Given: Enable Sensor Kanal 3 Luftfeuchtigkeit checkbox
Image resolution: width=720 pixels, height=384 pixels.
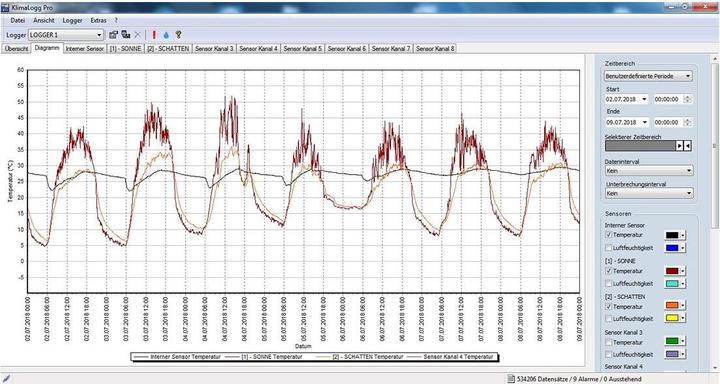Looking at the screenshot, I should [609, 354].
